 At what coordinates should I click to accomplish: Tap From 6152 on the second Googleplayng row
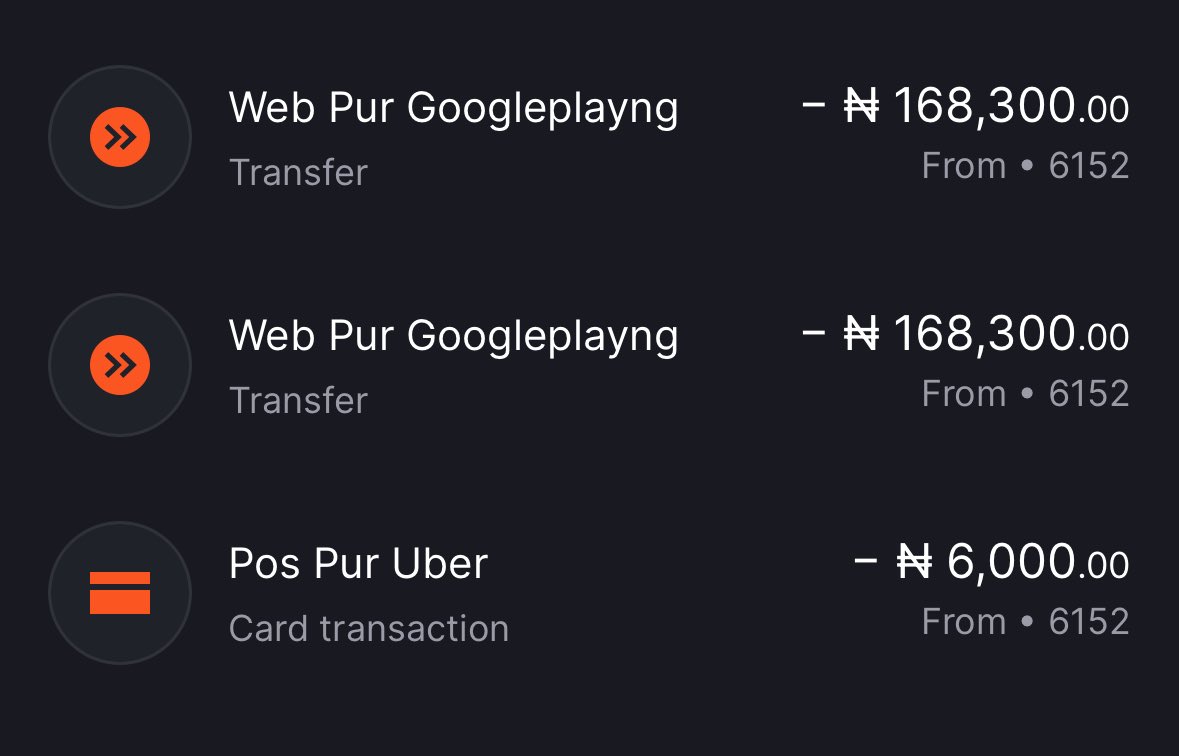click(x=1026, y=393)
